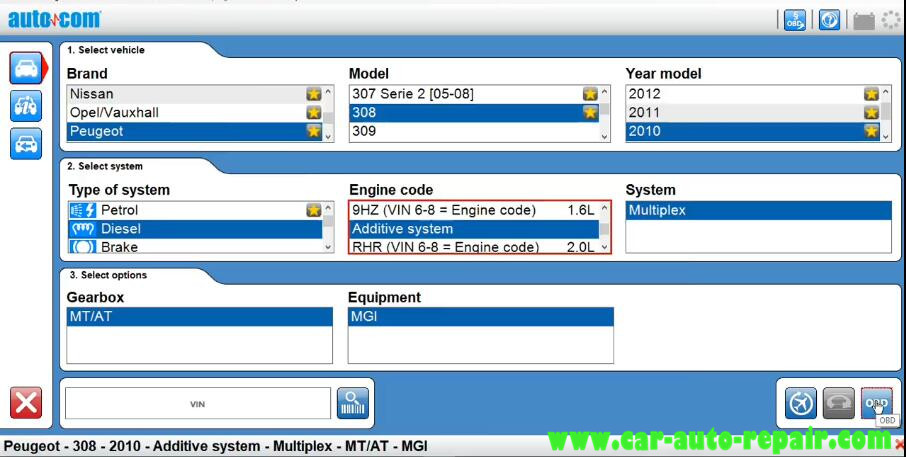Select Brake type of system
Viewport: 906px width, 457px height.
[x=195, y=247]
